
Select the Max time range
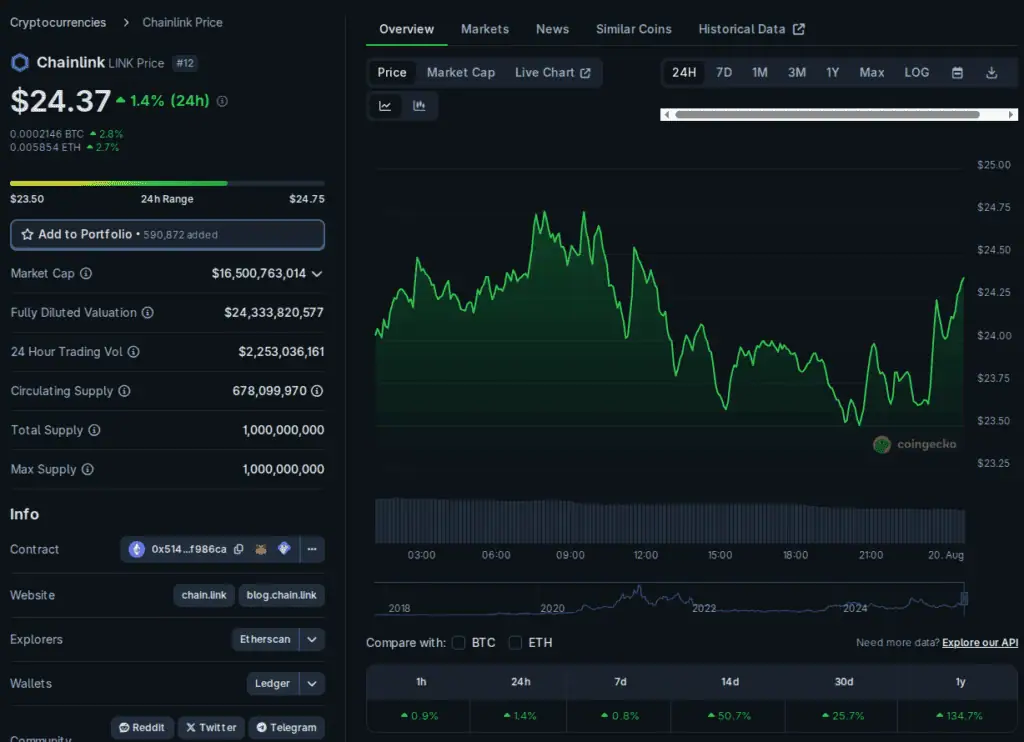pos(872,73)
